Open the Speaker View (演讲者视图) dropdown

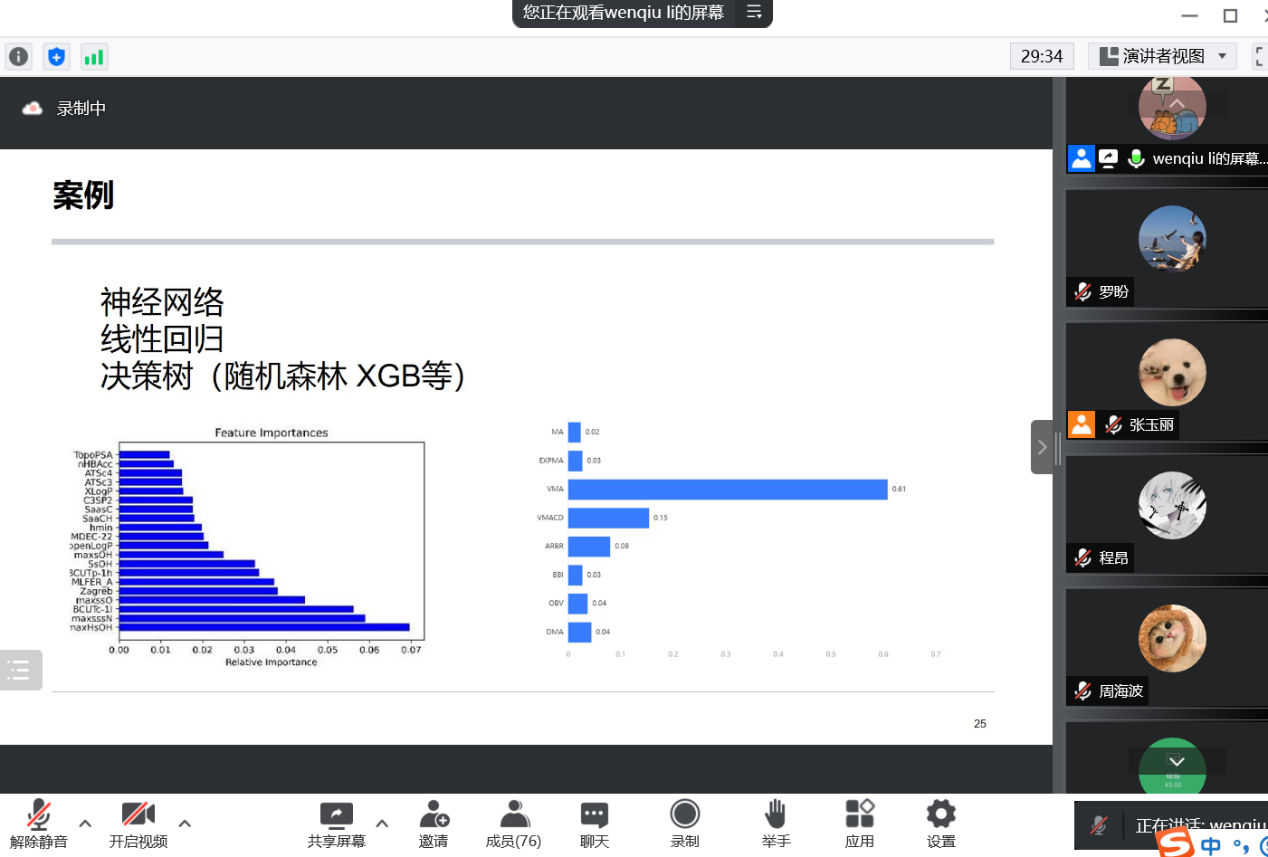(1163, 56)
